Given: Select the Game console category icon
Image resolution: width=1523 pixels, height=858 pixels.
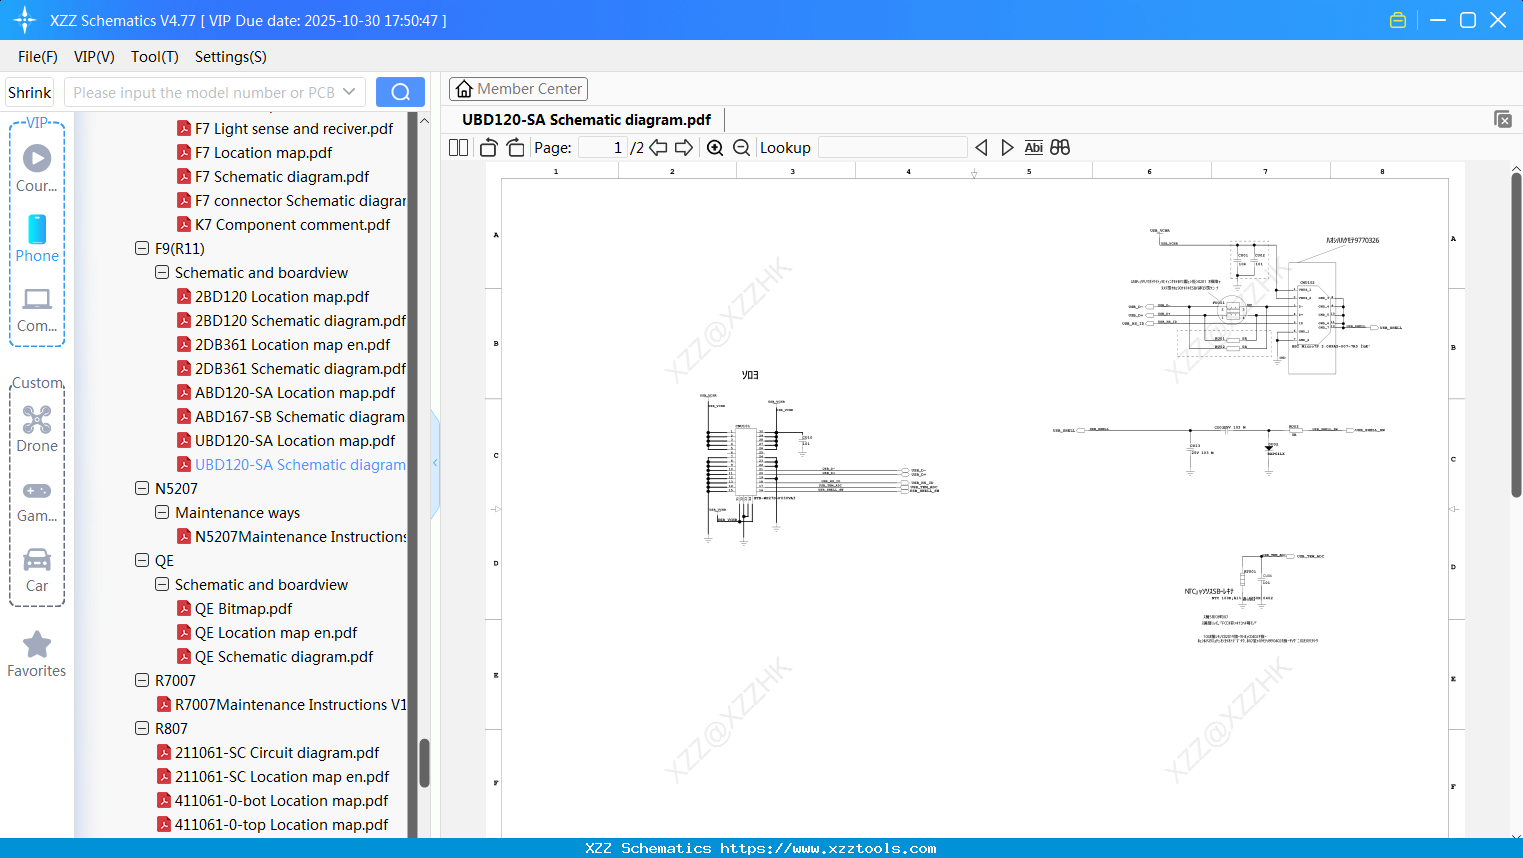Looking at the screenshot, I should 37,491.
